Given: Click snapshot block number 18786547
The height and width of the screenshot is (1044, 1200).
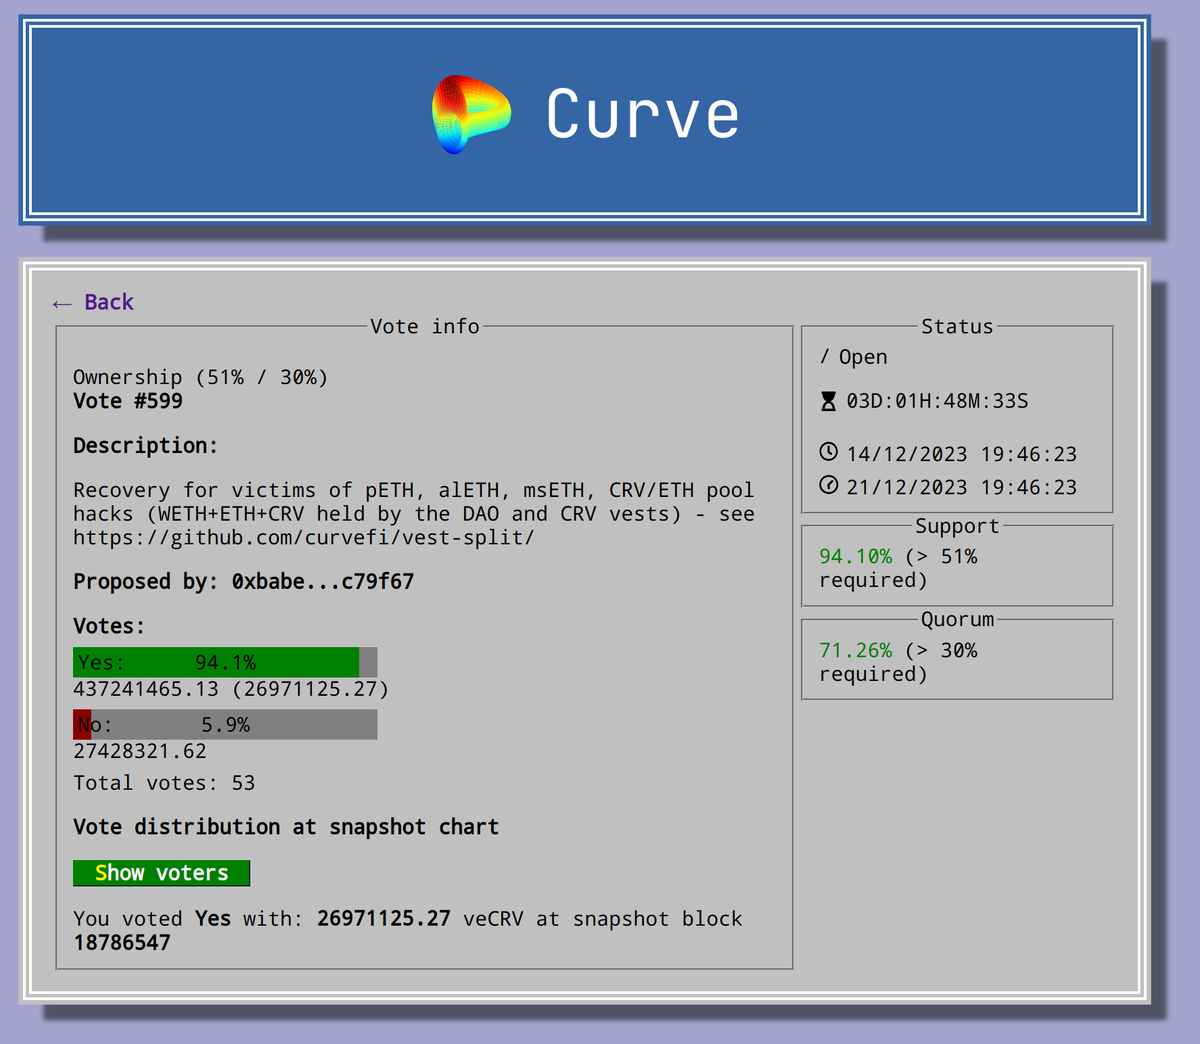Looking at the screenshot, I should click(122, 943).
